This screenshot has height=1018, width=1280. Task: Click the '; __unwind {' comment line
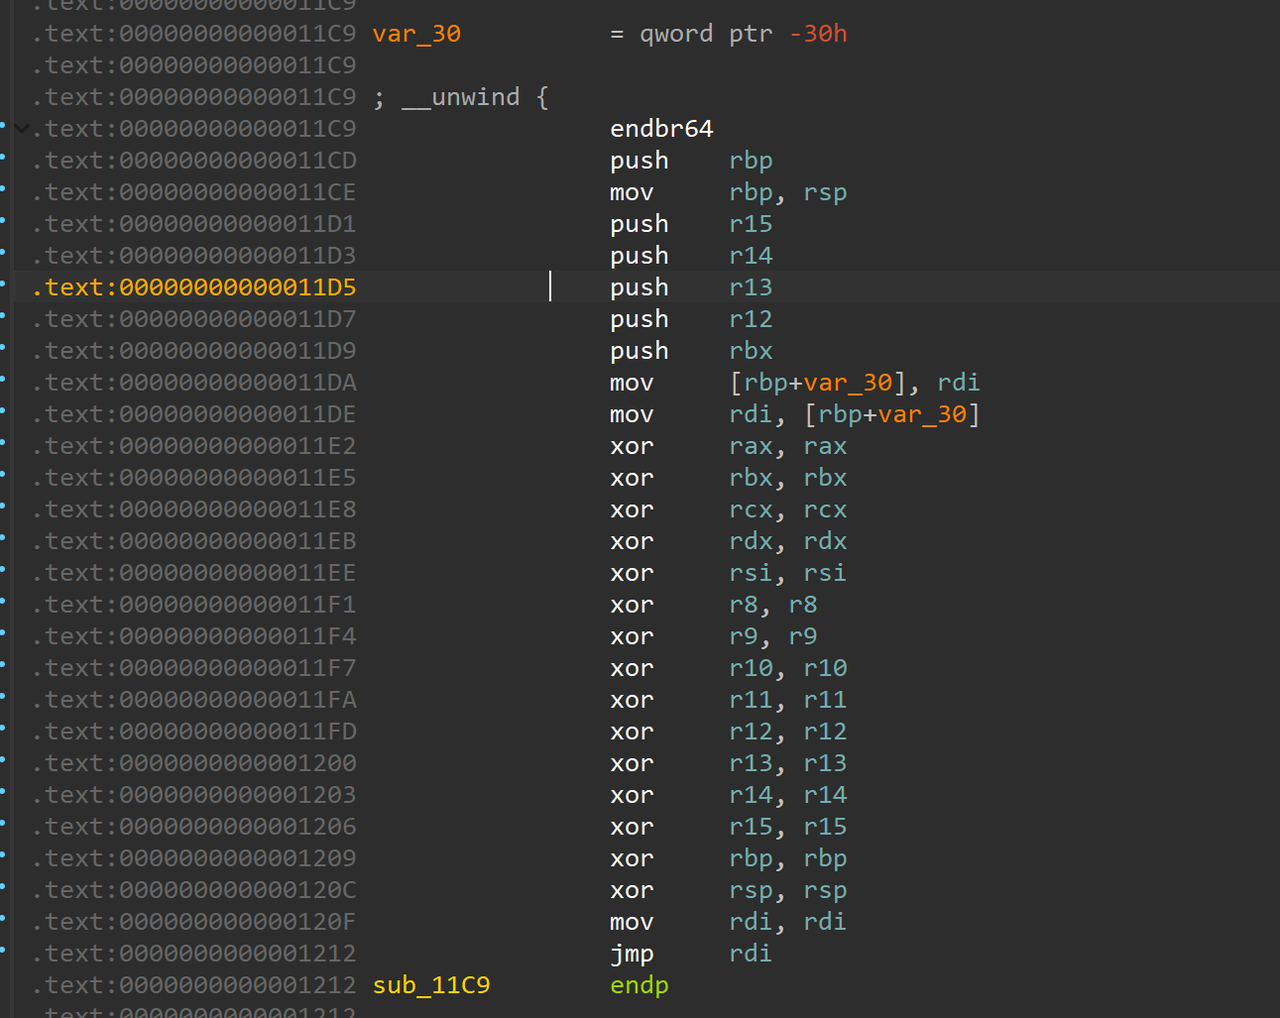(x=461, y=97)
